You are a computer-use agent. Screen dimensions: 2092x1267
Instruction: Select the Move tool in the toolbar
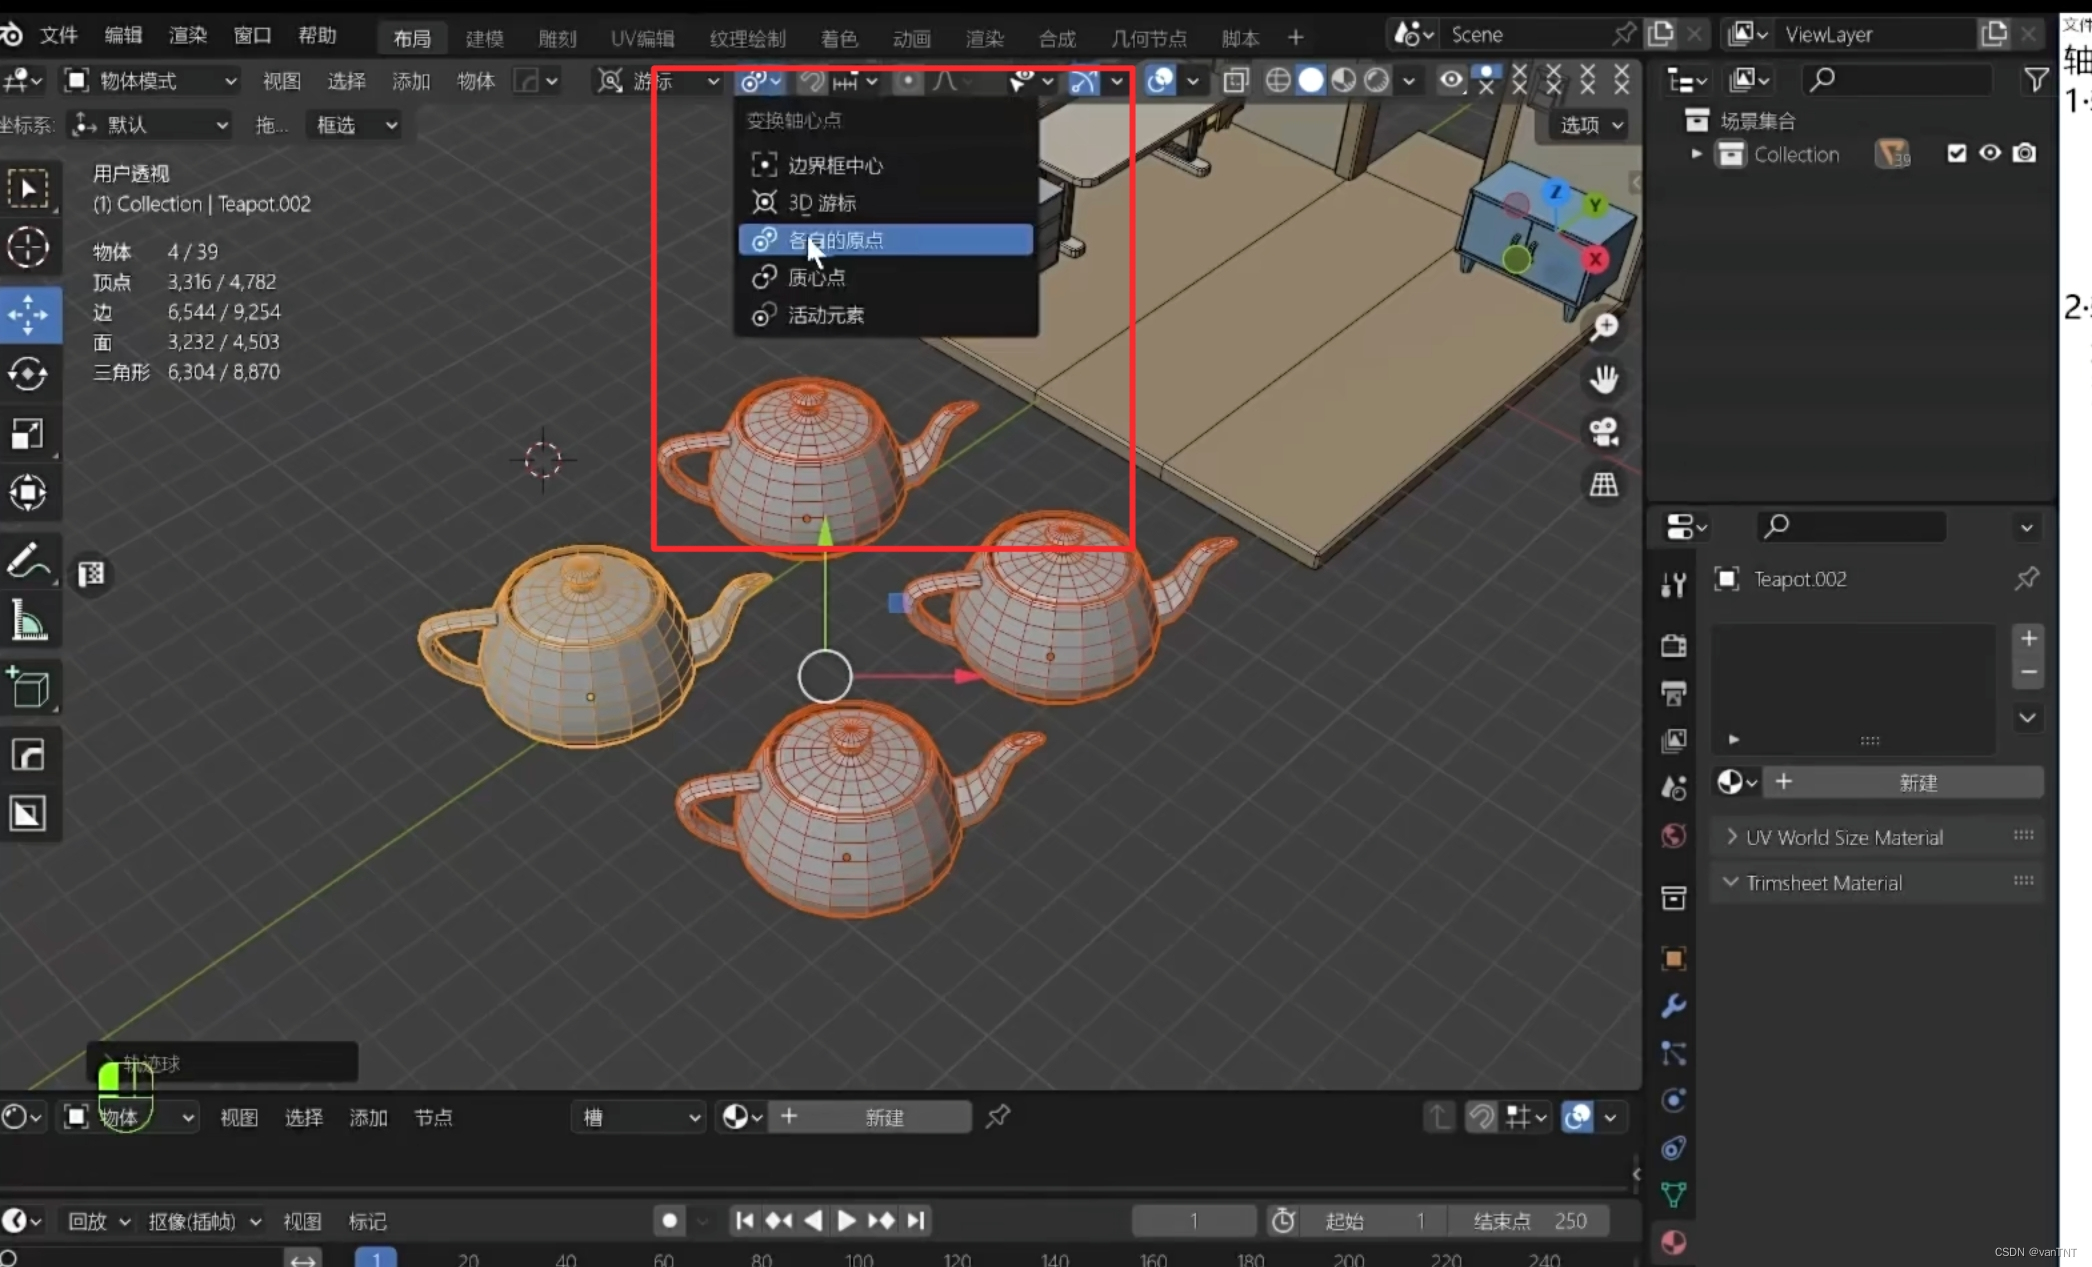pos(28,314)
